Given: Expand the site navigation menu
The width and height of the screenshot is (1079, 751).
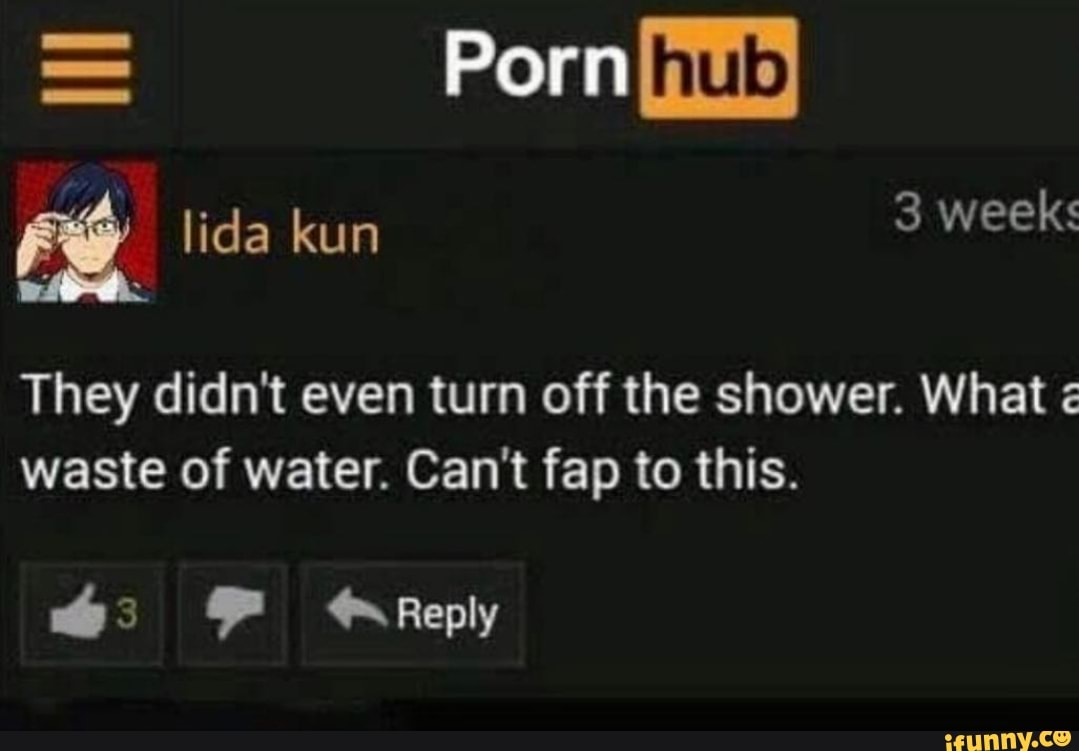Looking at the screenshot, I should click(x=86, y=68).
